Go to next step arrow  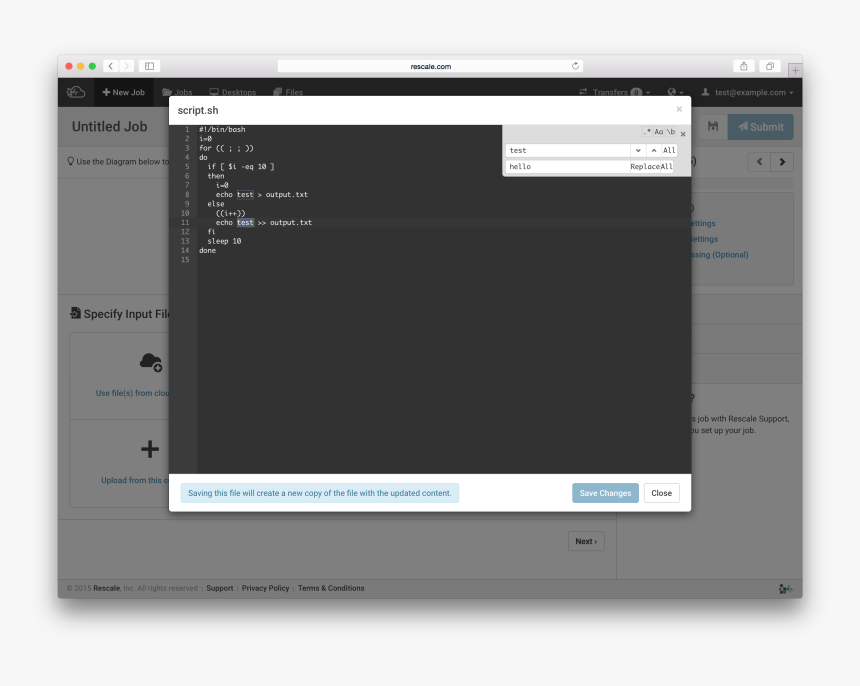pyautogui.click(x=782, y=162)
